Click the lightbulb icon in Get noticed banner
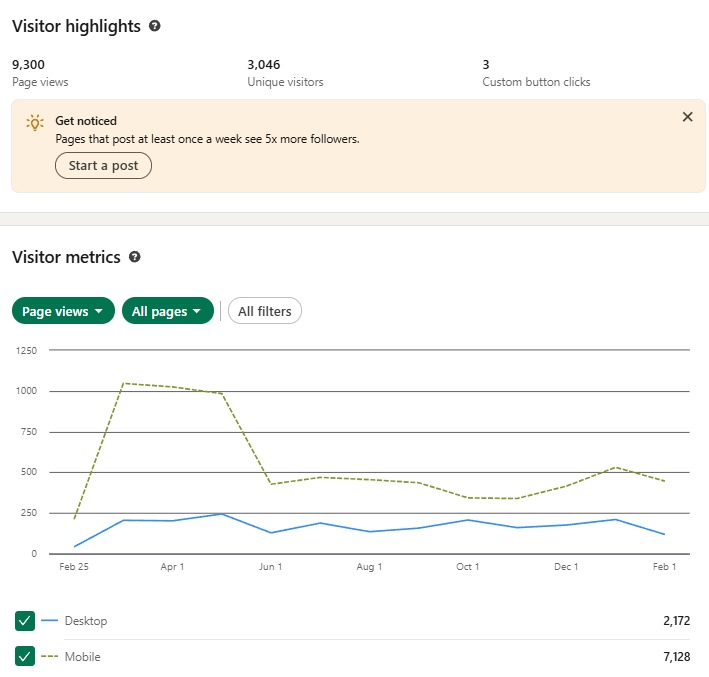 click(35, 122)
